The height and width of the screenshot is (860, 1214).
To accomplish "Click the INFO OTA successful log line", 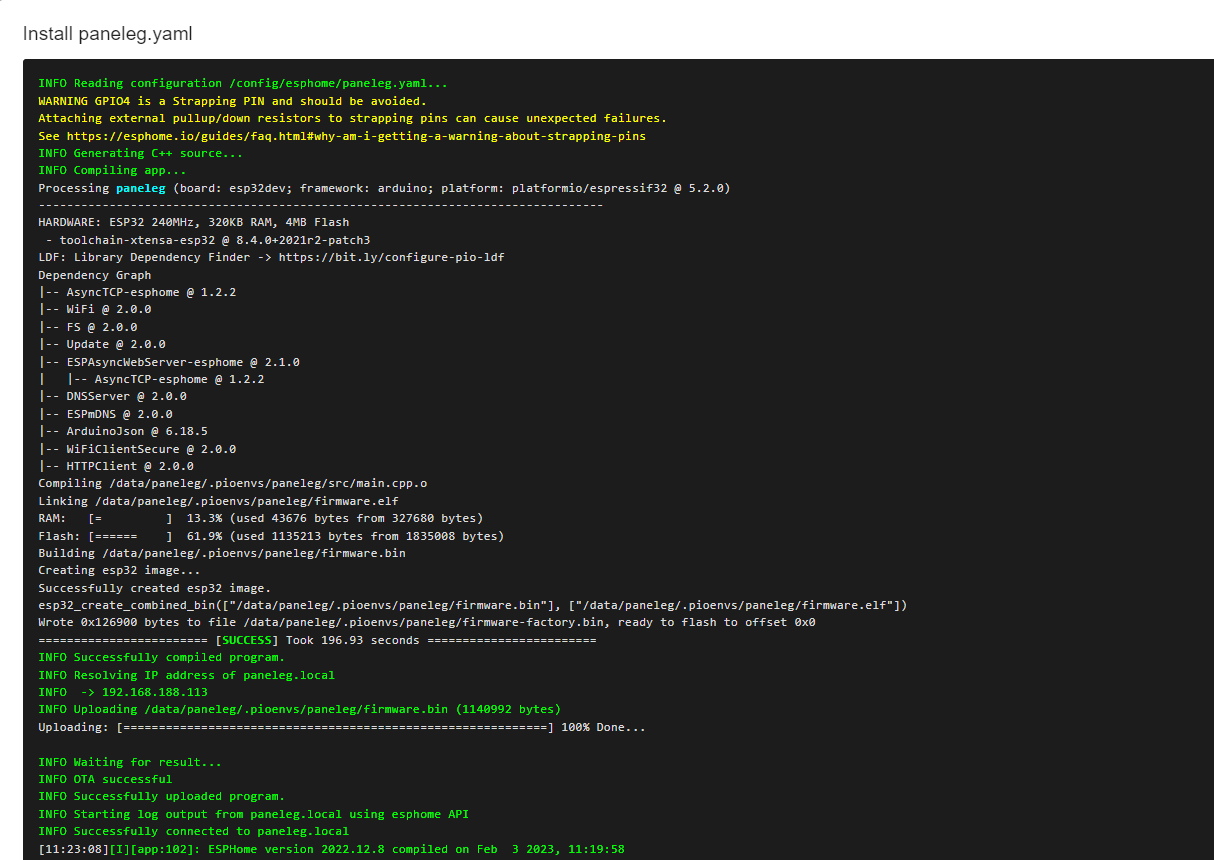I will coord(105,779).
